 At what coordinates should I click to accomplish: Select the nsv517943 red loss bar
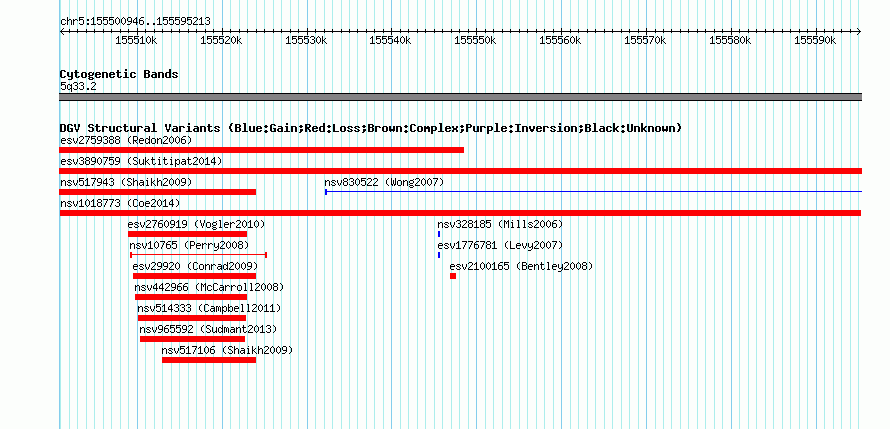[158, 192]
